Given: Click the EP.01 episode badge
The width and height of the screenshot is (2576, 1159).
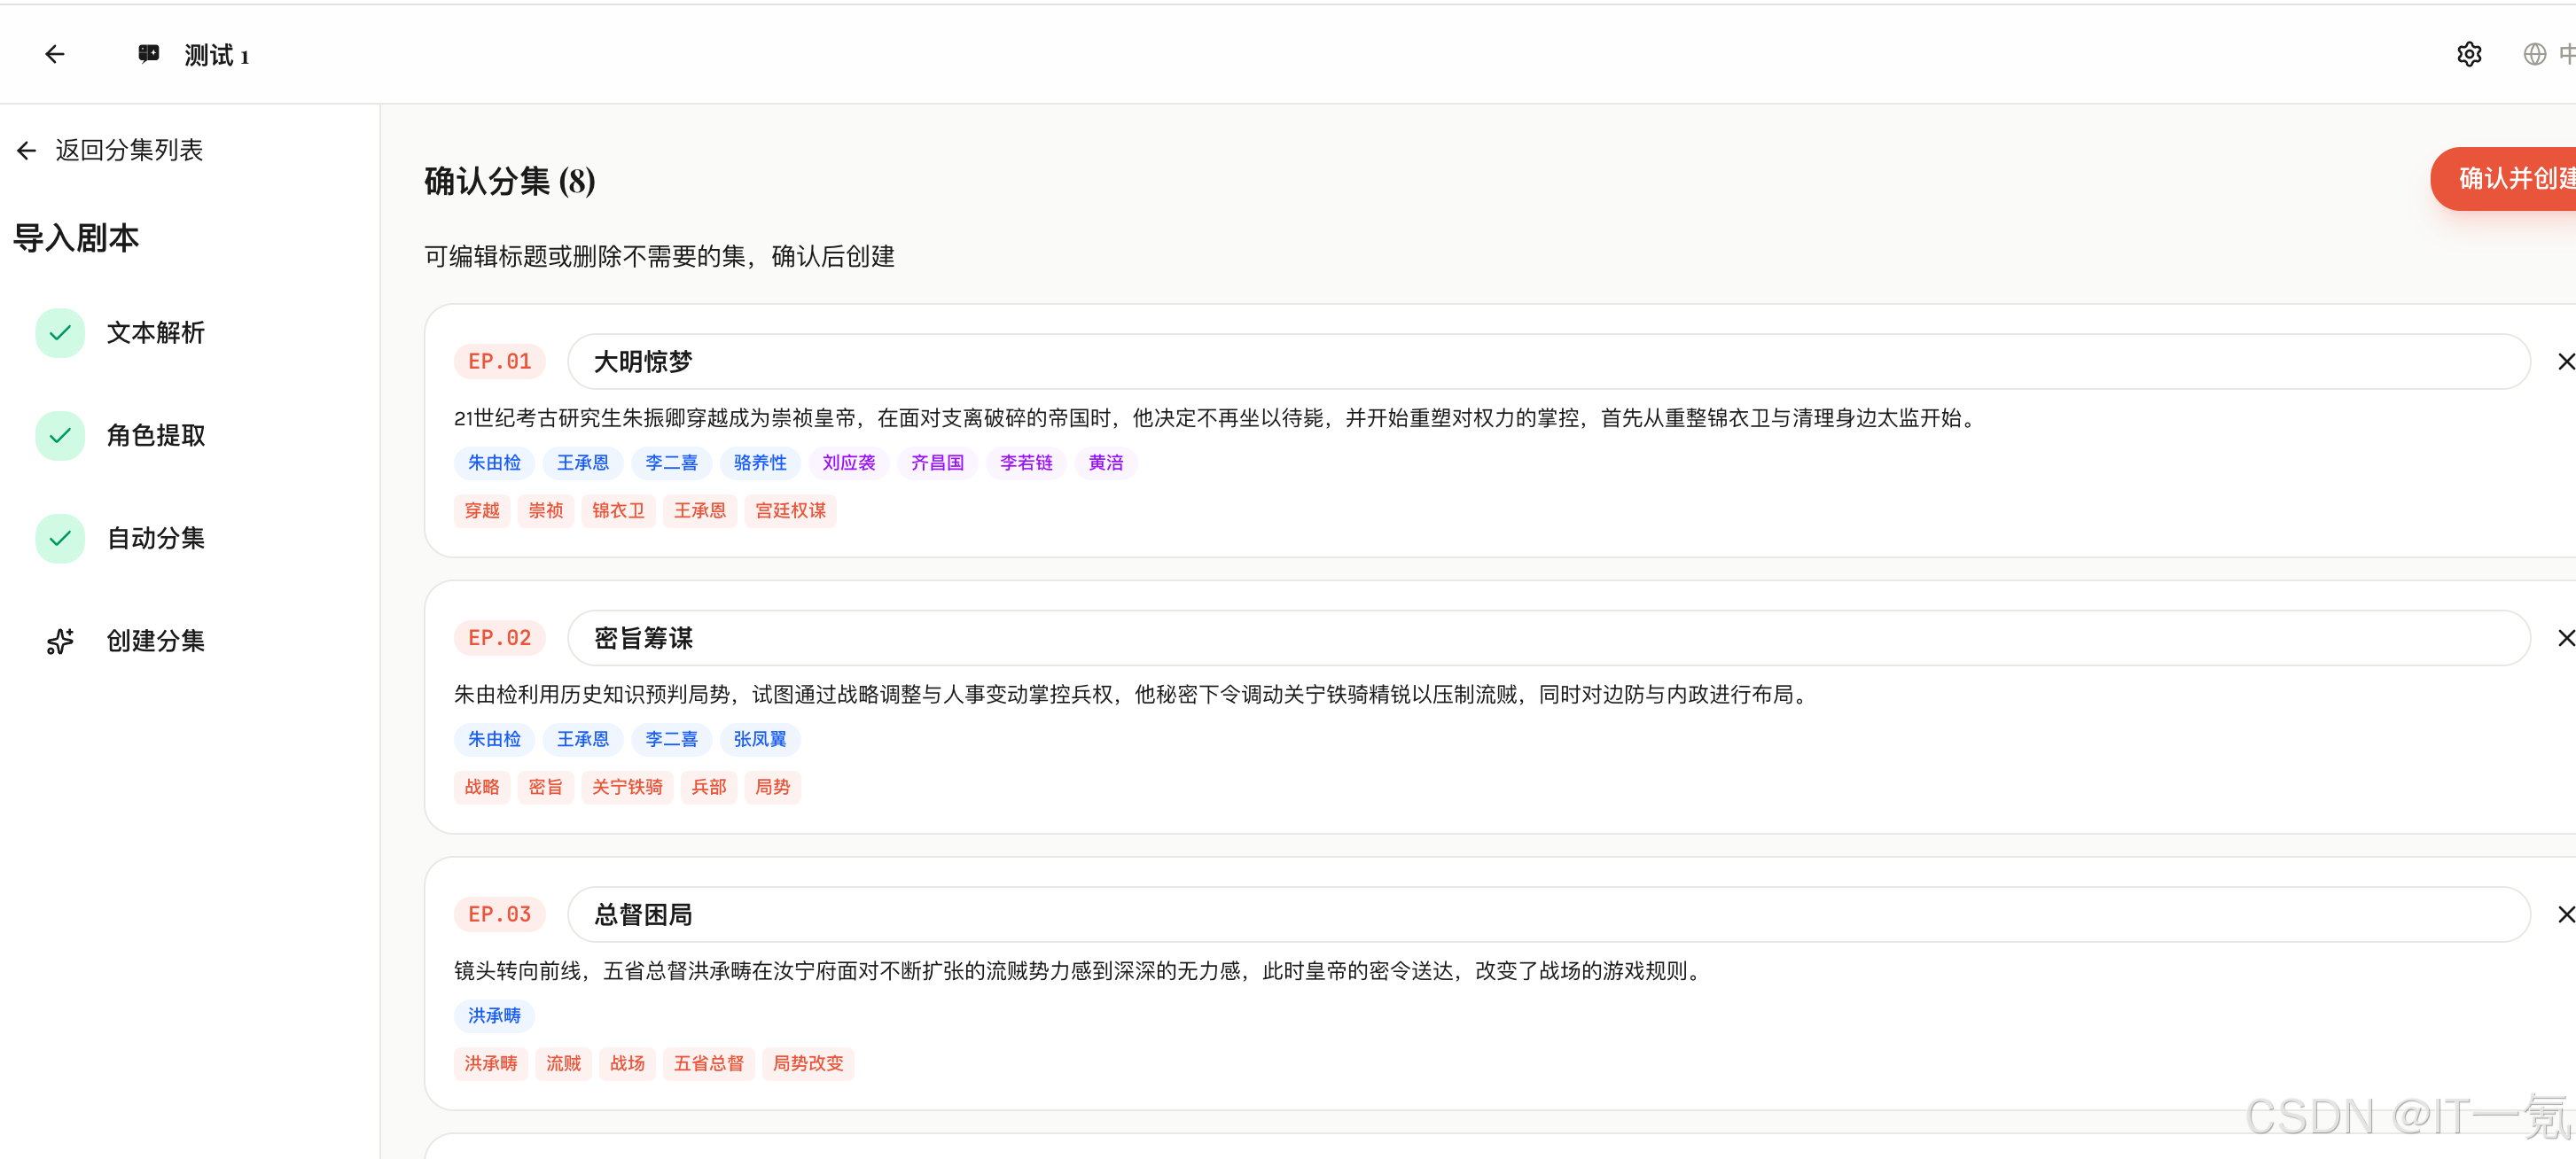Looking at the screenshot, I should click(x=500, y=361).
